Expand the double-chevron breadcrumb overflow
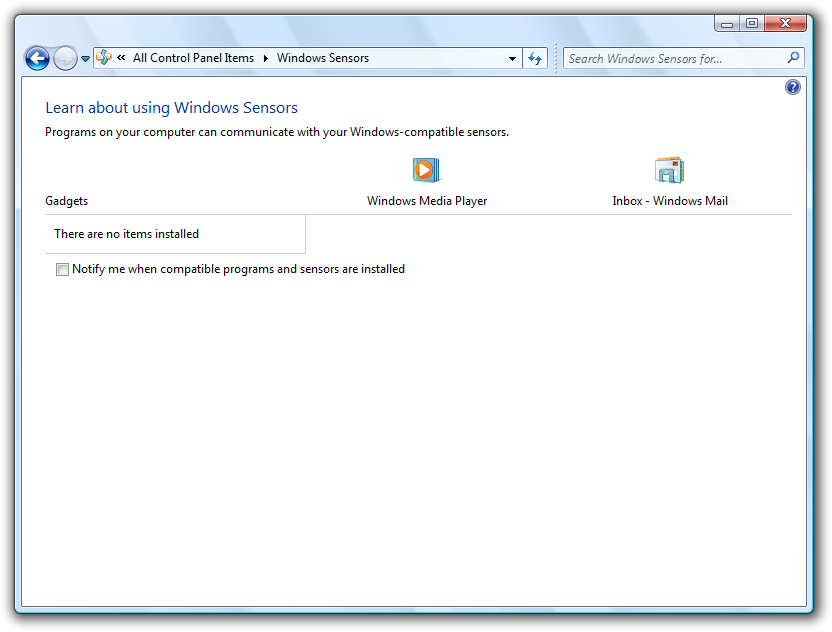832x632 pixels. [121, 57]
